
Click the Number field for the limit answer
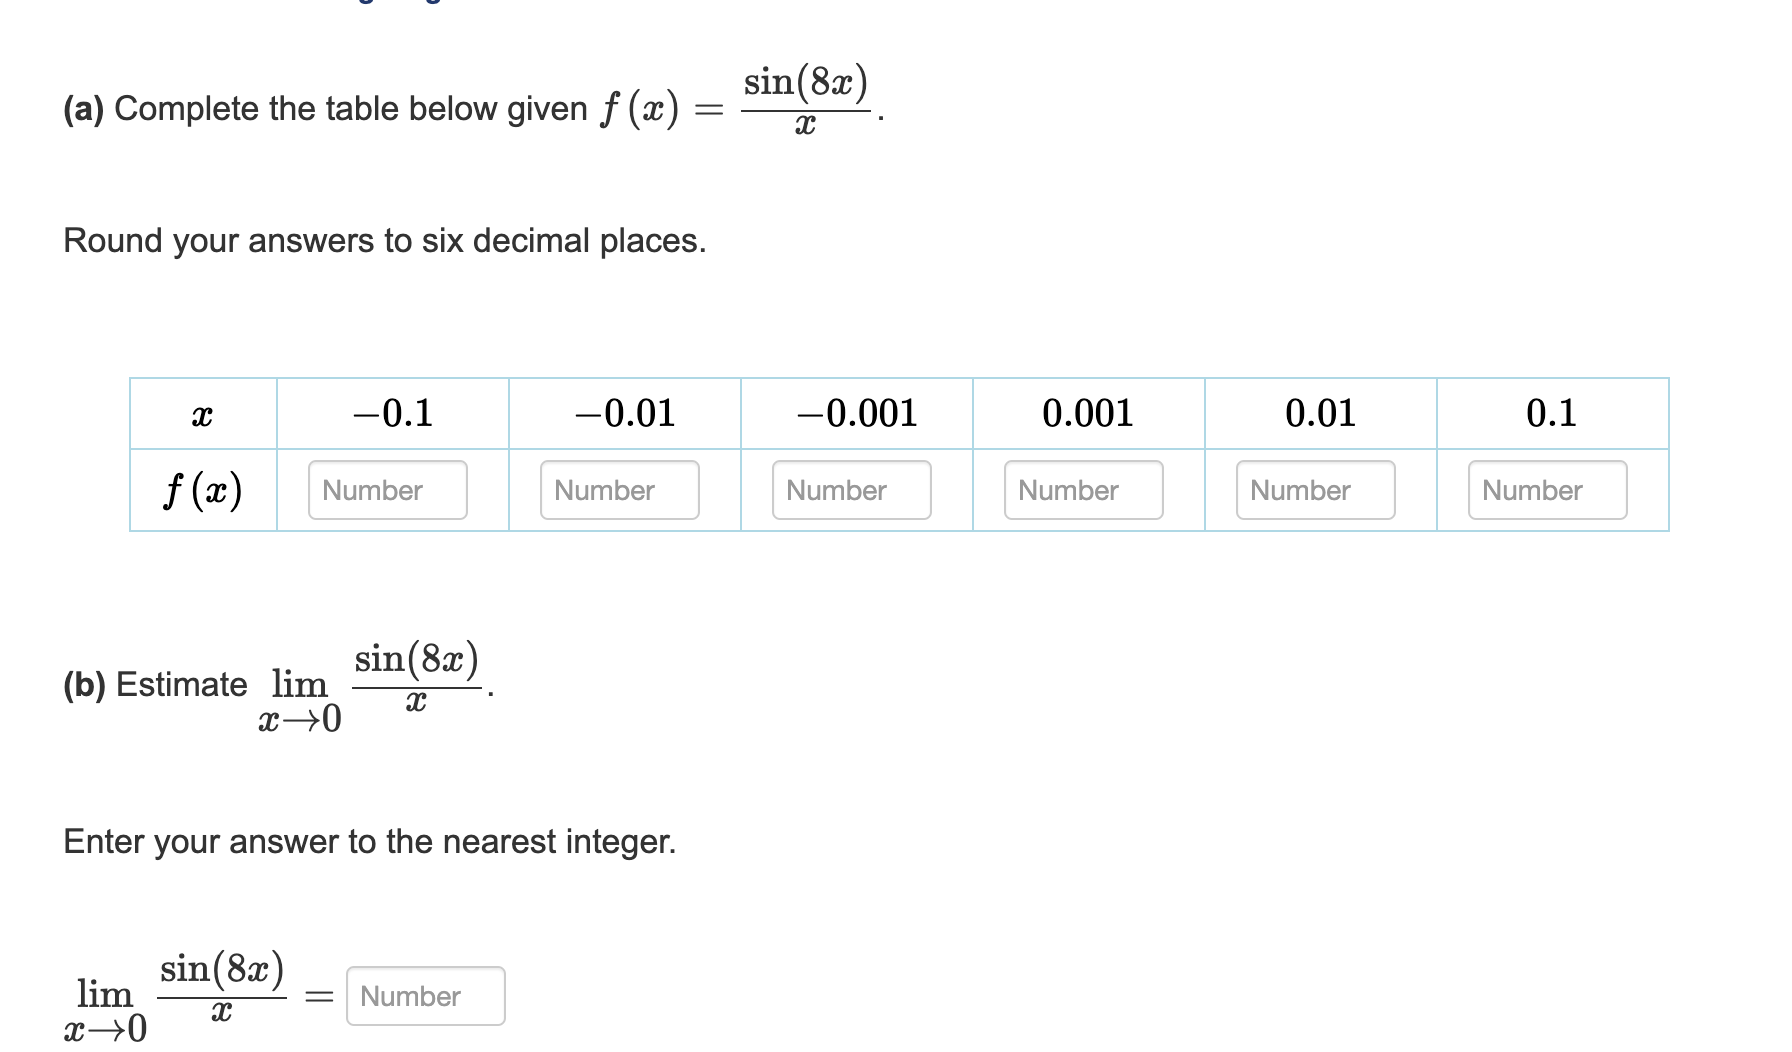pyautogui.click(x=425, y=995)
